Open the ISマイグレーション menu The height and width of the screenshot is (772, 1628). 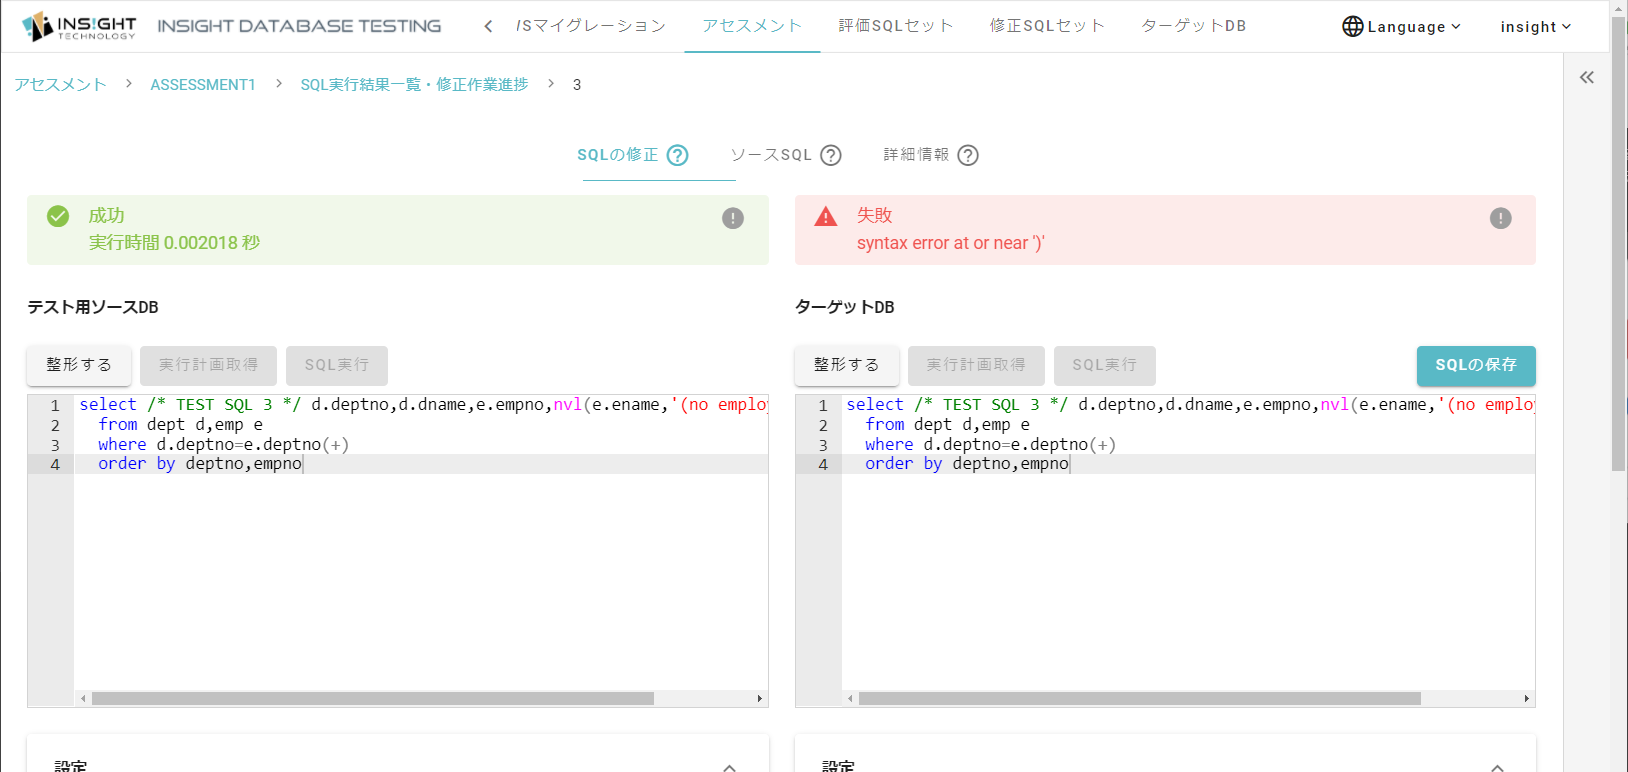tap(590, 26)
